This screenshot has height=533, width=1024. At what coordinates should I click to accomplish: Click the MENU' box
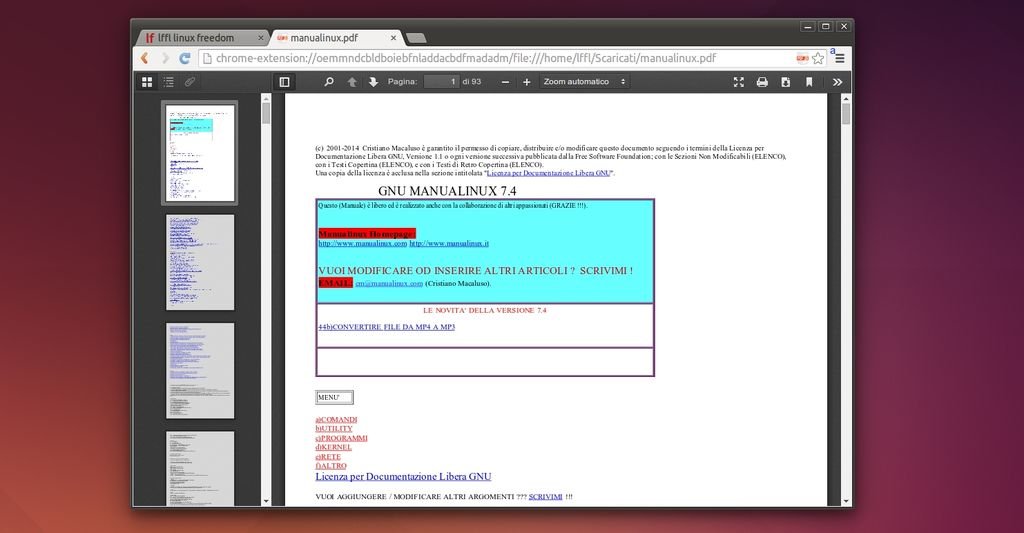click(x=334, y=397)
